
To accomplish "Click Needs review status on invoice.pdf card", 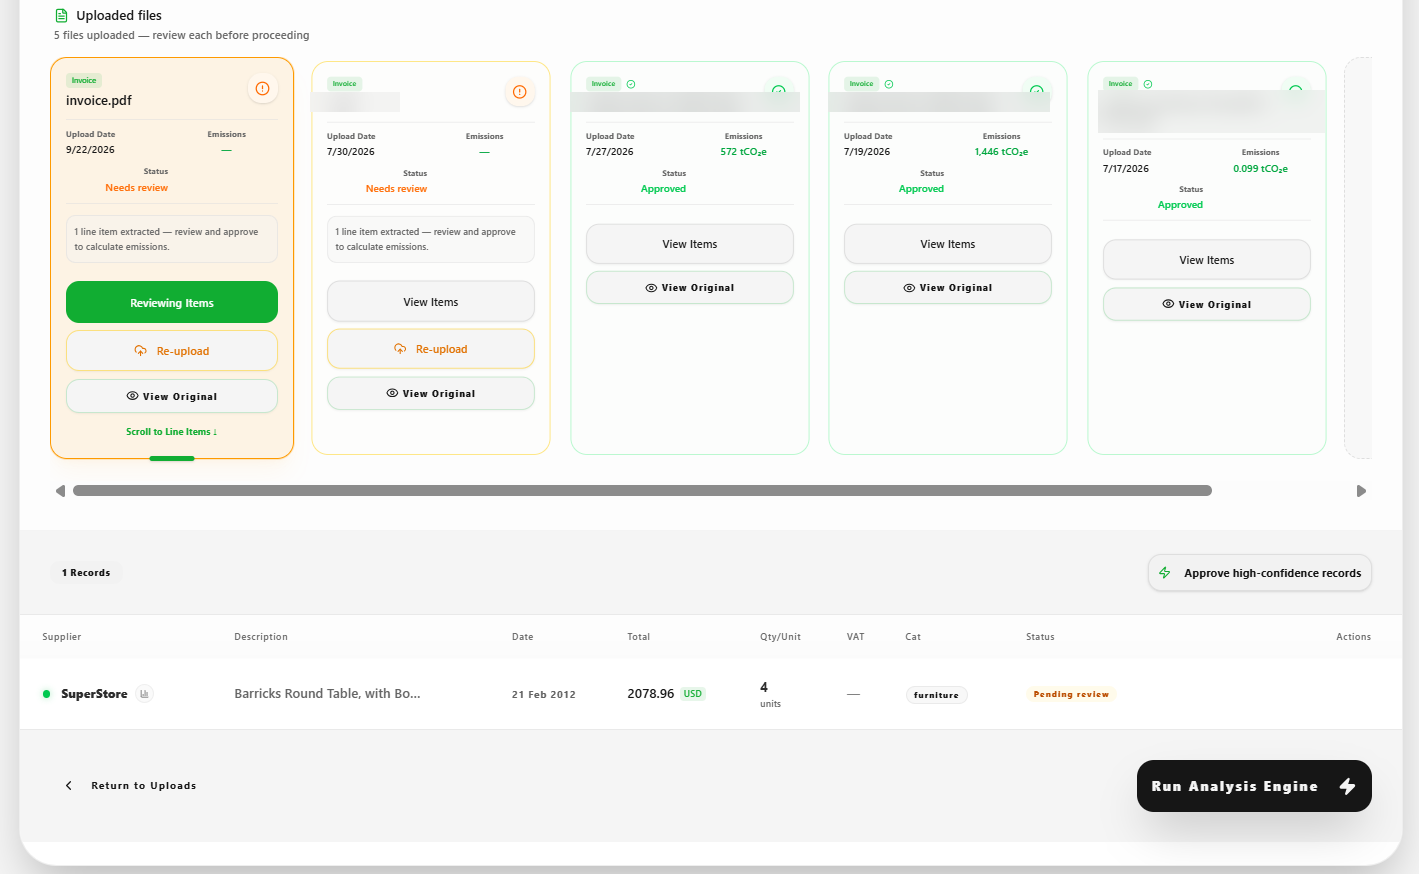I will 137,188.
